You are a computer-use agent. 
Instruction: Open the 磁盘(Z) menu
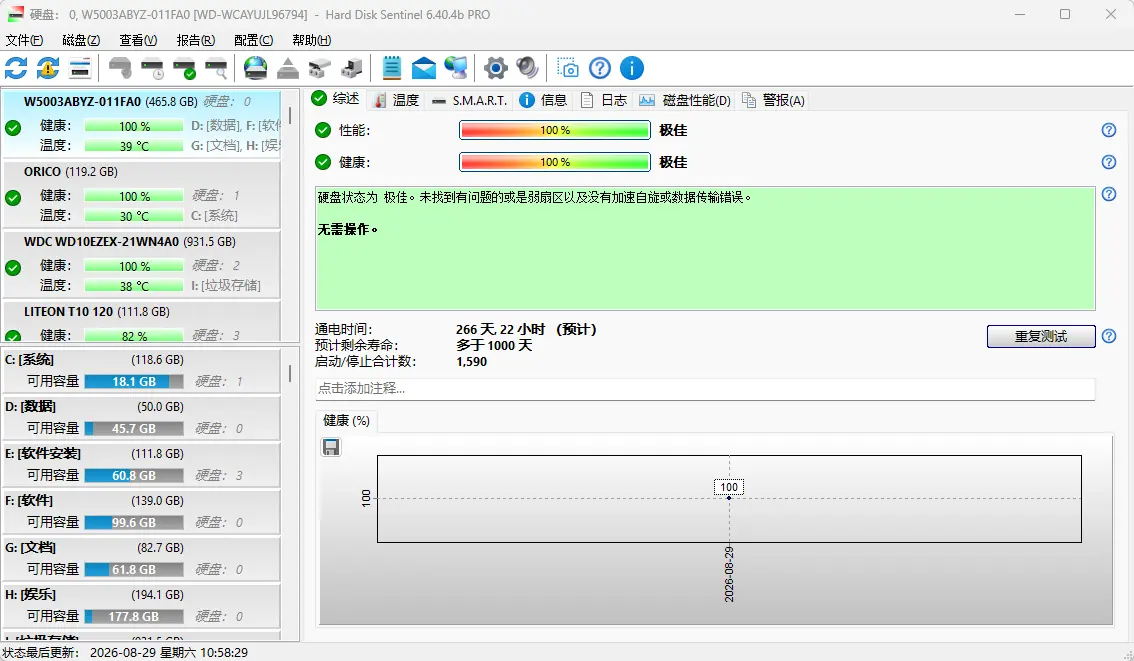[81, 40]
